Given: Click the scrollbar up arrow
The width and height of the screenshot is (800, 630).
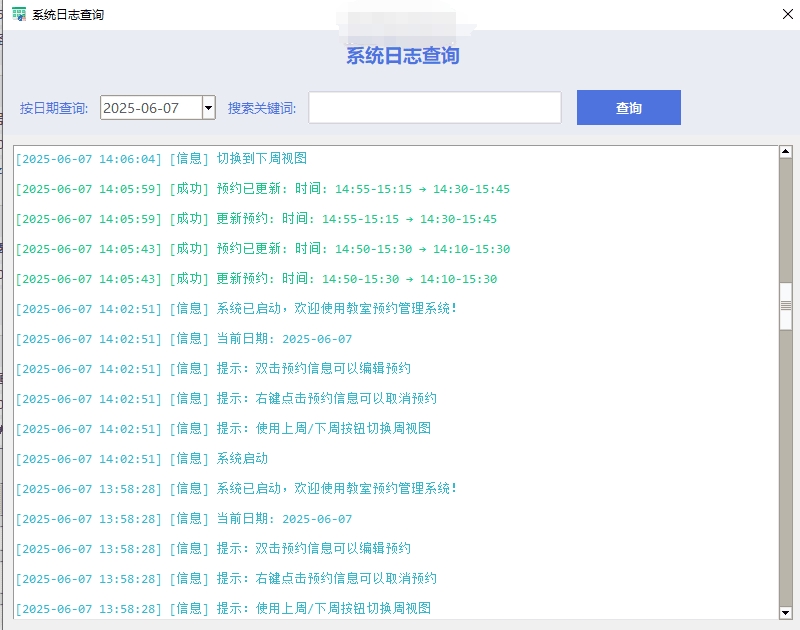Looking at the screenshot, I should coord(786,153).
